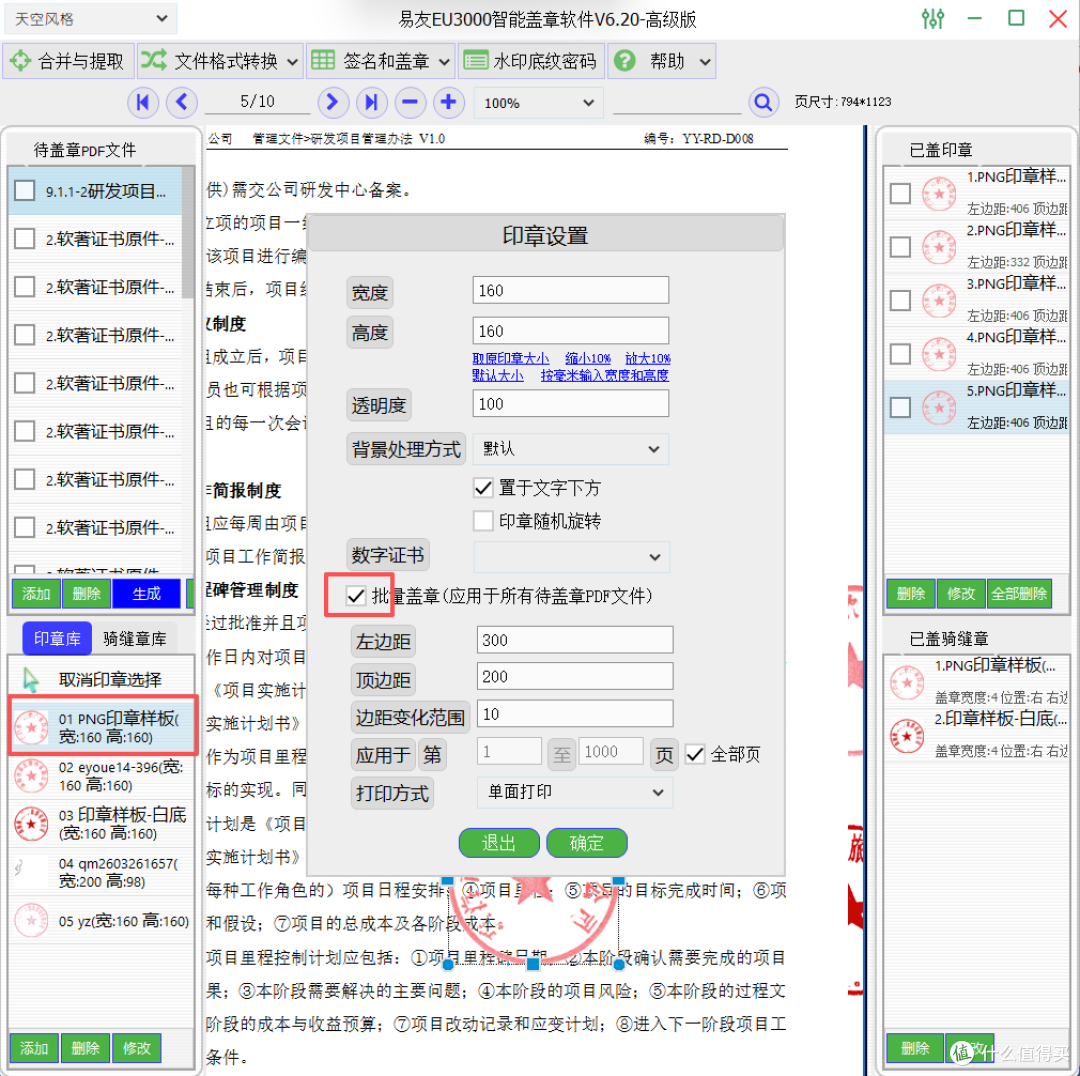
Task: Open 打印方式 单面打印 dropdown
Action: point(575,792)
